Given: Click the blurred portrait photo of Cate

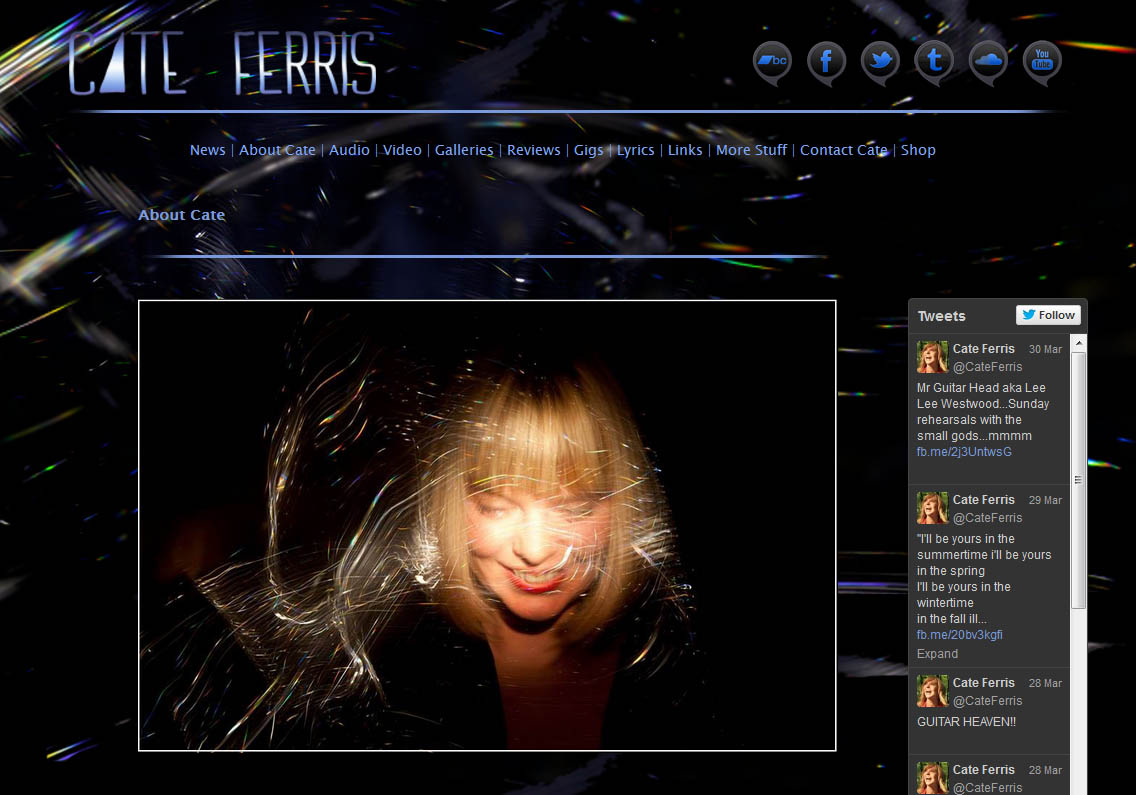Looking at the screenshot, I should click(x=487, y=525).
